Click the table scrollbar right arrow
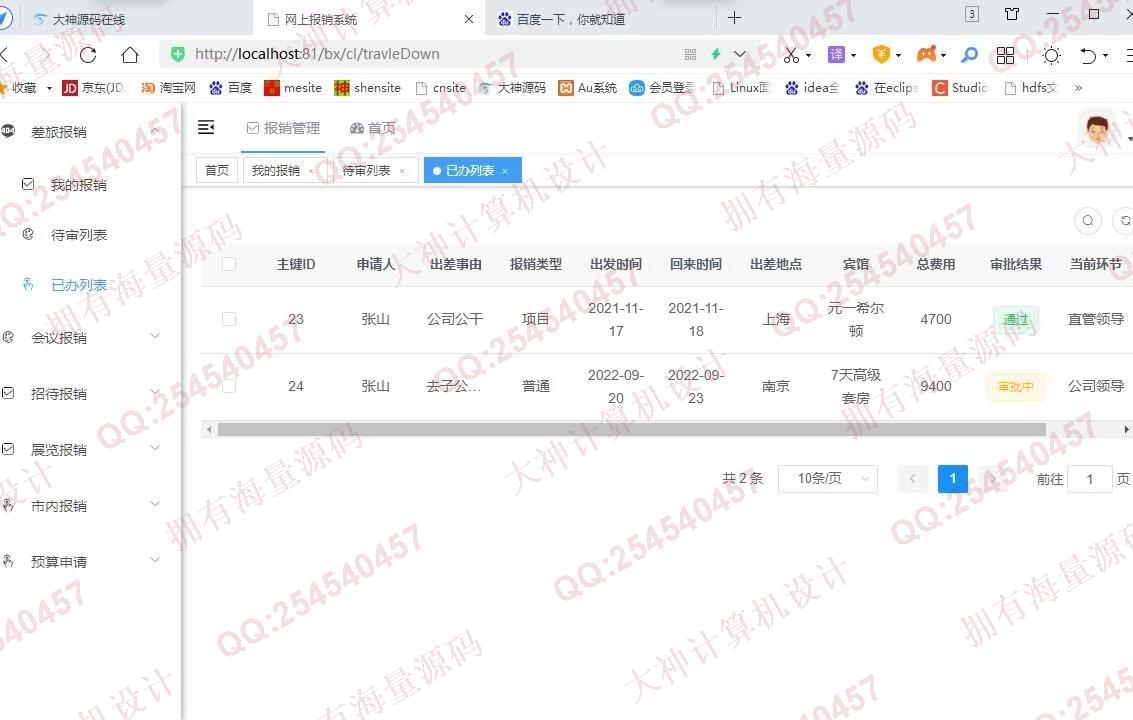This screenshot has width=1133, height=720. click(x=1126, y=429)
